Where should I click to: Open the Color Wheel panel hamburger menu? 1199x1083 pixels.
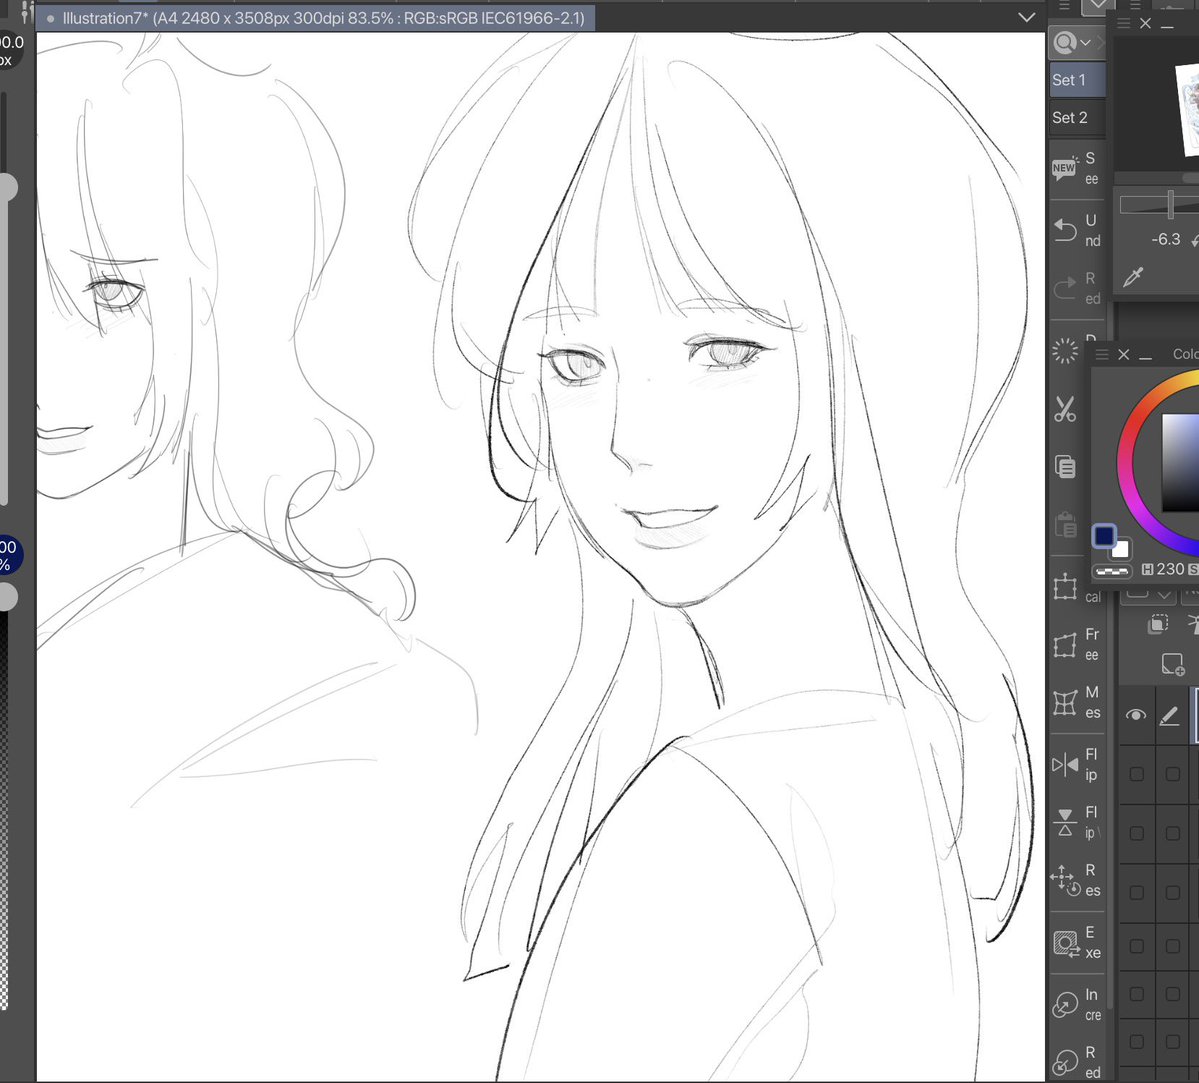[1102, 354]
